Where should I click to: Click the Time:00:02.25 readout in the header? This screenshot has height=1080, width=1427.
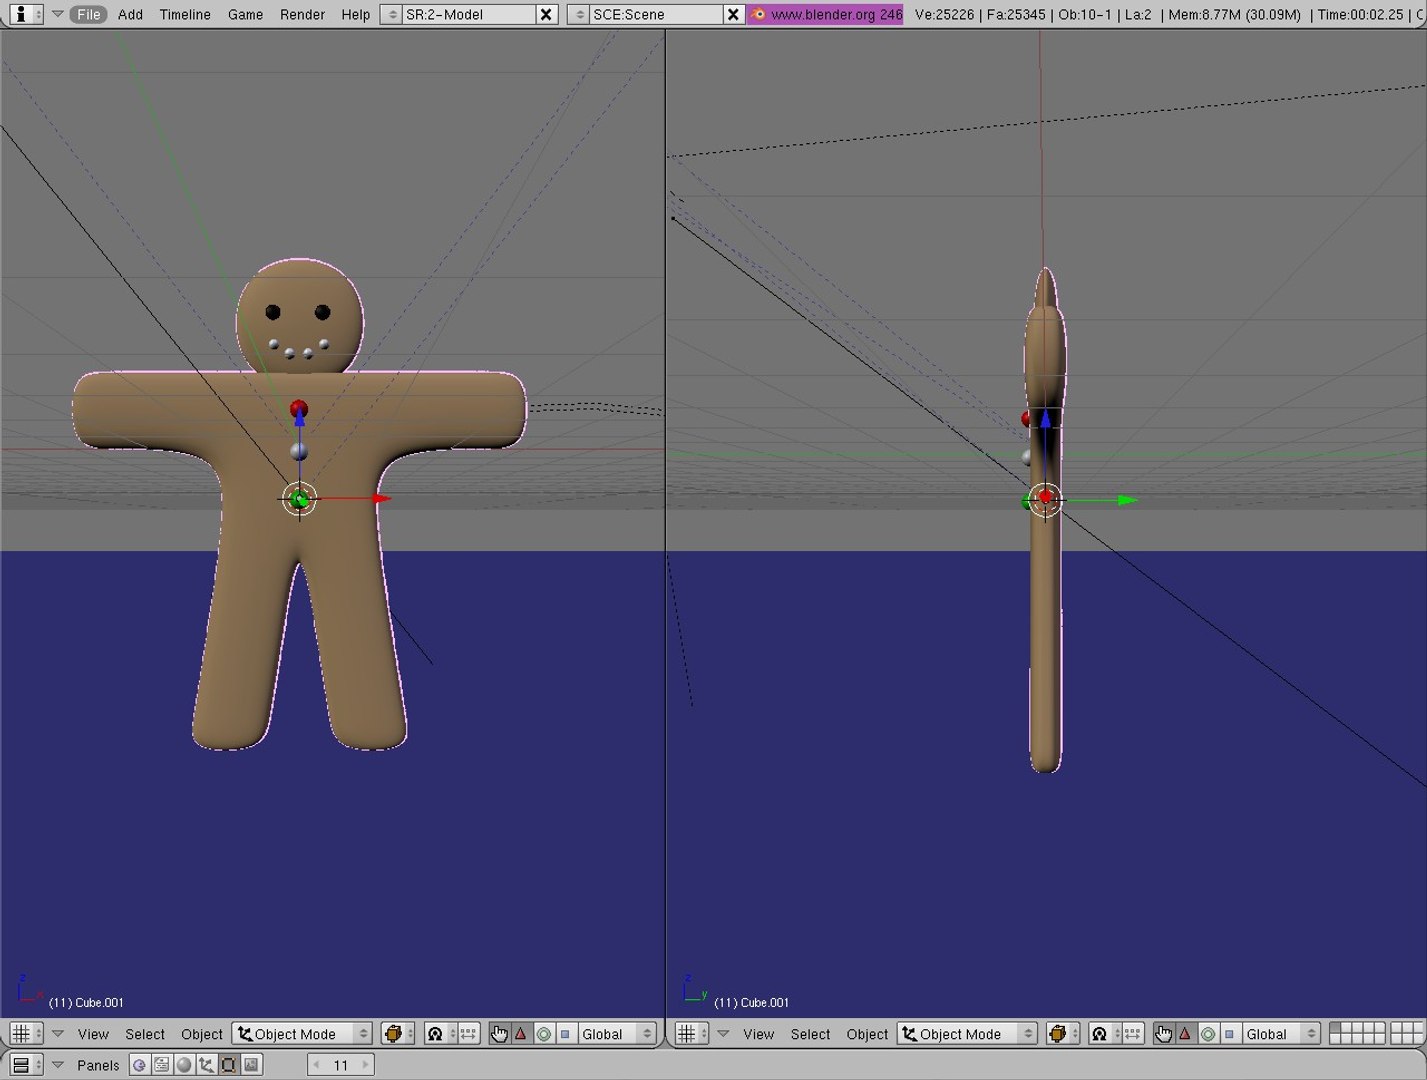(x=1360, y=14)
